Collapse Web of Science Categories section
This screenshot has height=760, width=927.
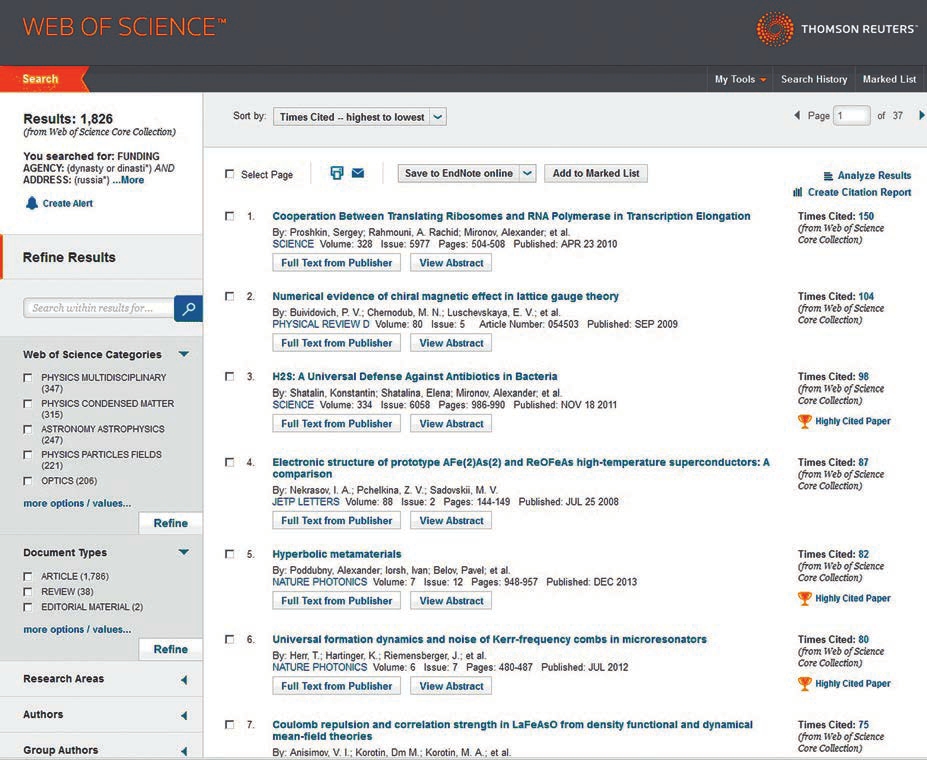184,354
